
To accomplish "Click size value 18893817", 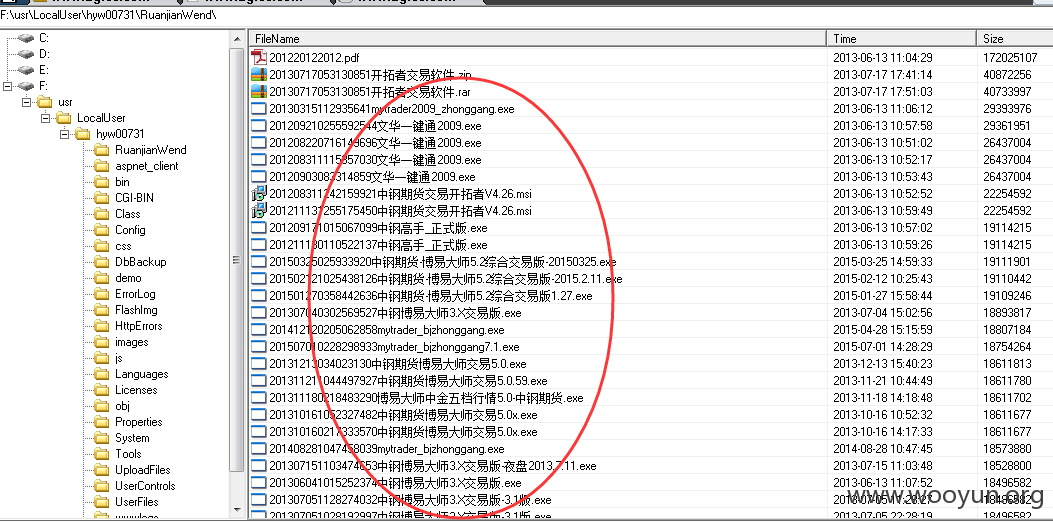I will pos(1007,313).
